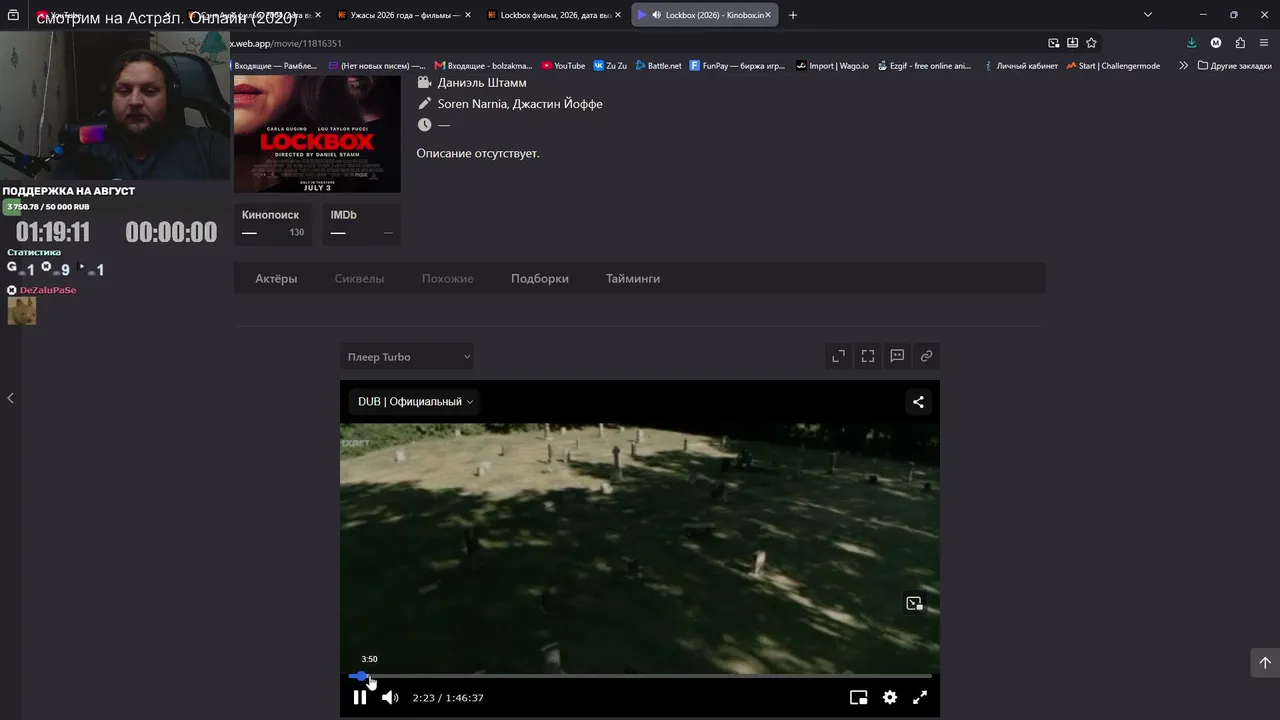The height and width of the screenshot is (720, 1280).
Task: Open the Входящие — Рамблер bookmark
Action: pos(273,66)
